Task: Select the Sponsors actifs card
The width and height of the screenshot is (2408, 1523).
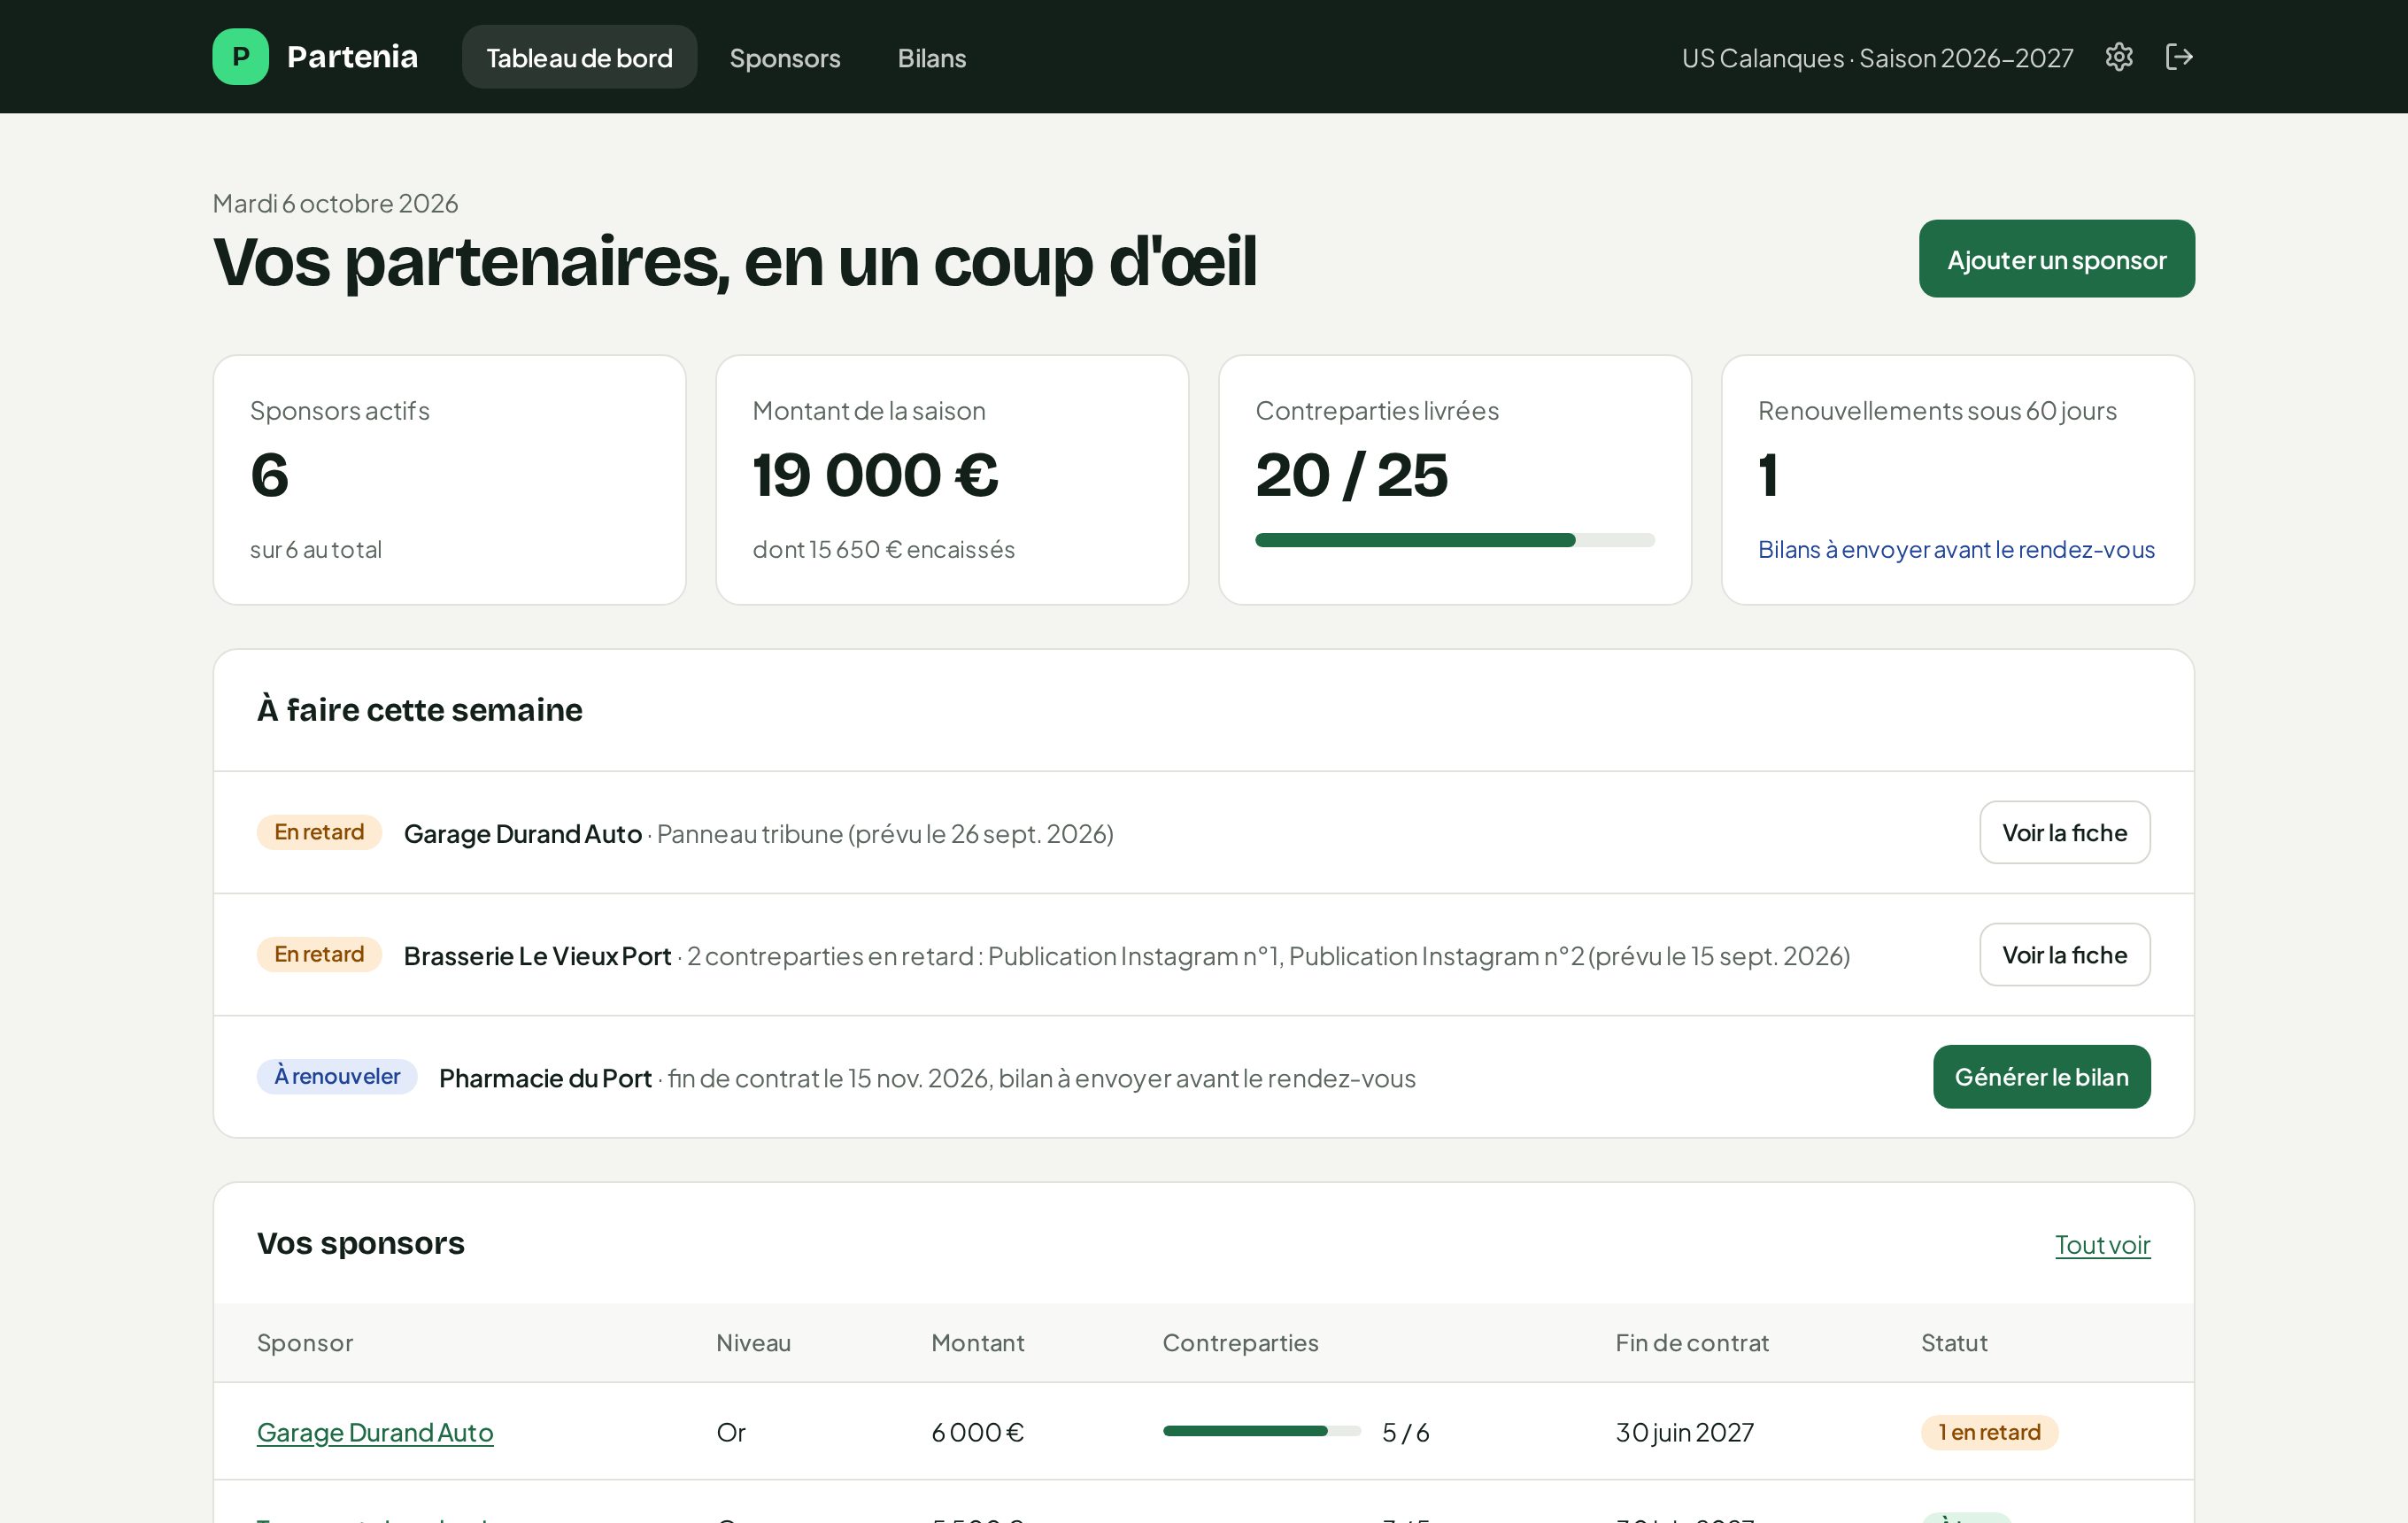Action: tap(450, 480)
